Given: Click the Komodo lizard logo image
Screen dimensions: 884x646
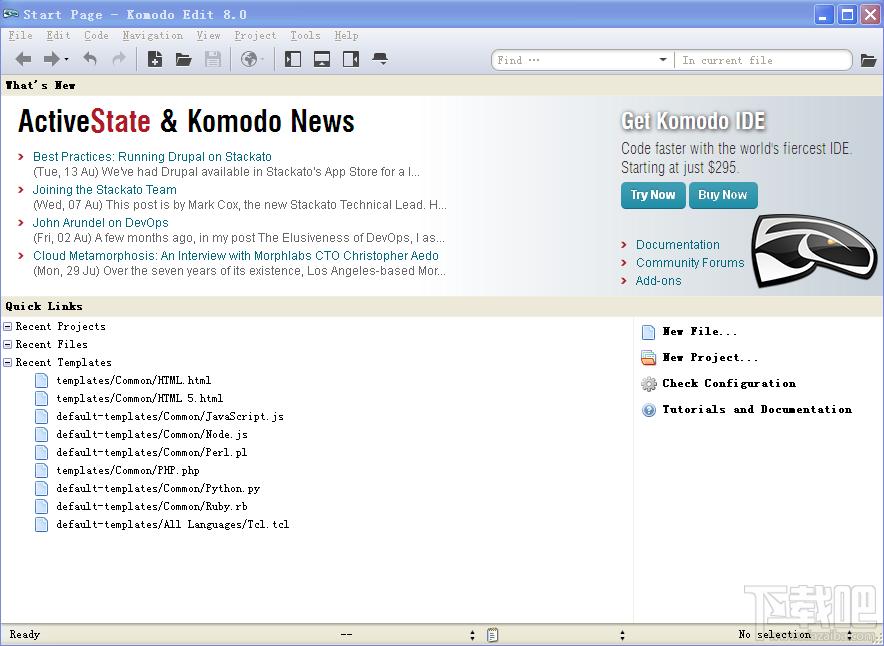Looking at the screenshot, I should click(x=814, y=251).
